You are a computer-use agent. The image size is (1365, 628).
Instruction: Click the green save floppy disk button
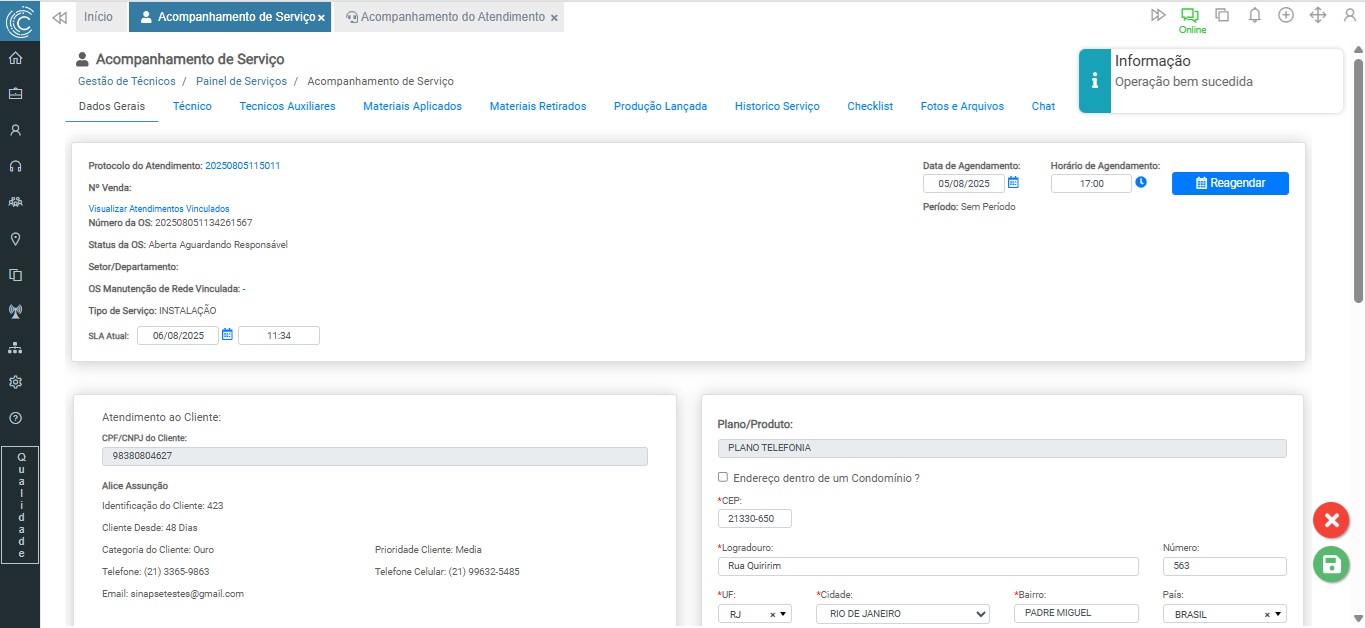click(x=1330, y=565)
